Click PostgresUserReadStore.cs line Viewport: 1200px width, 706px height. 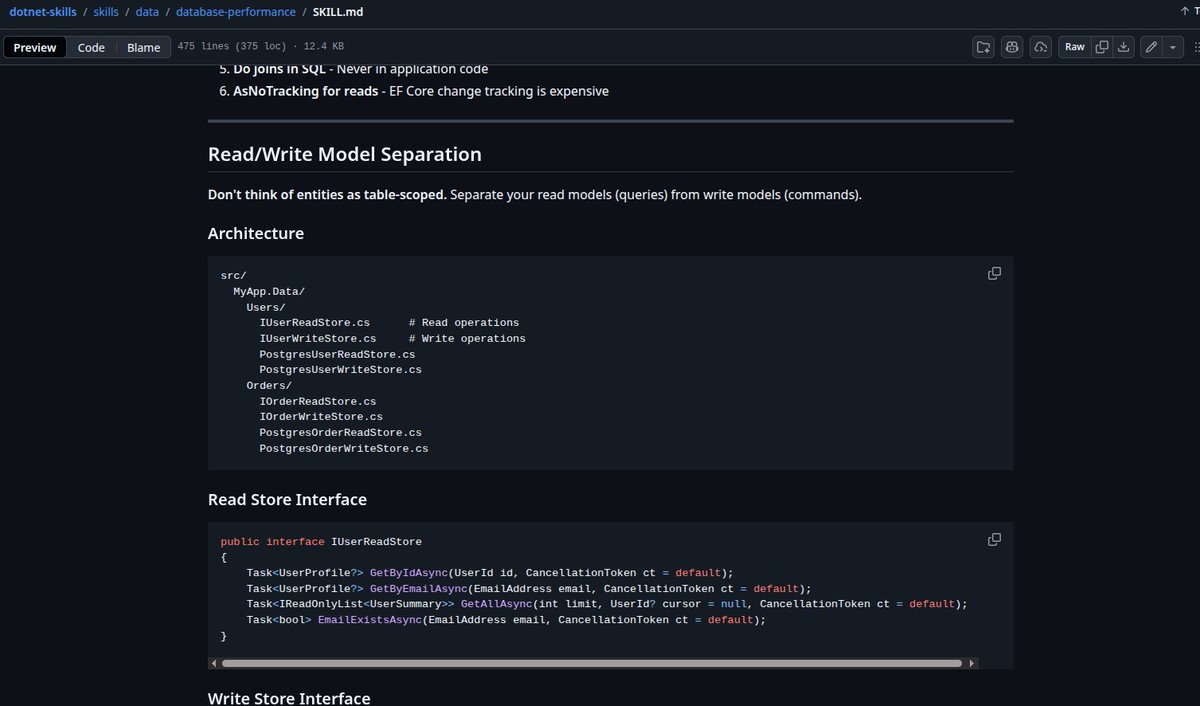(x=337, y=354)
